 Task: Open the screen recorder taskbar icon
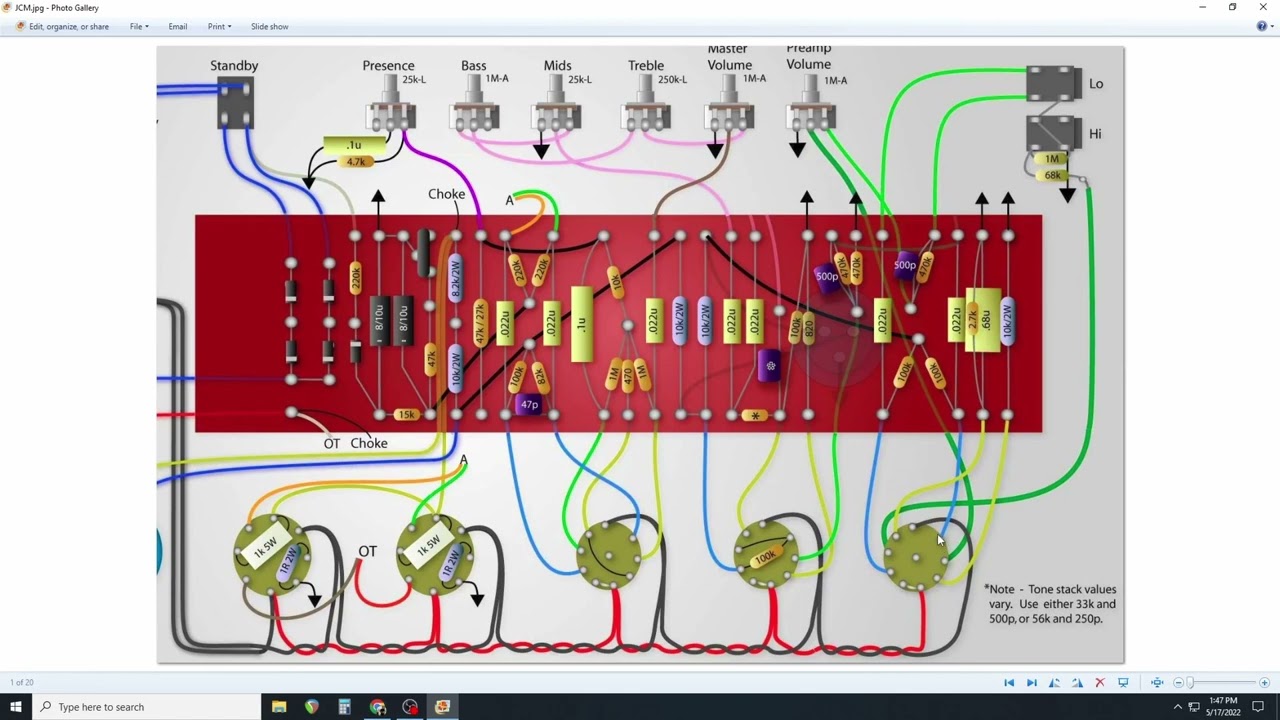(x=410, y=707)
